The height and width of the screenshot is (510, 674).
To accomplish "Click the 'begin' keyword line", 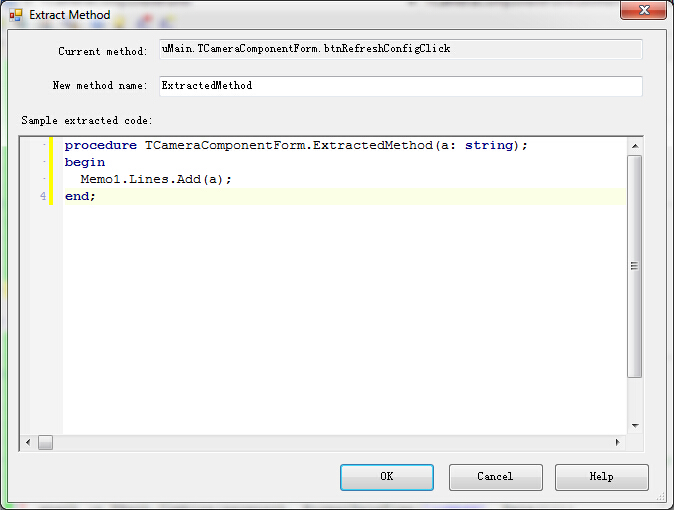I will (x=85, y=163).
